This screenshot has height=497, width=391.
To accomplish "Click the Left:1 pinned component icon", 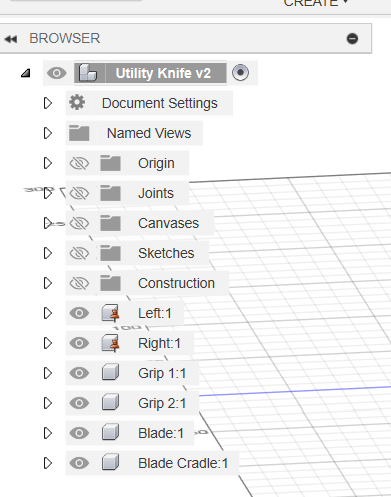I will pyautogui.click(x=111, y=313).
